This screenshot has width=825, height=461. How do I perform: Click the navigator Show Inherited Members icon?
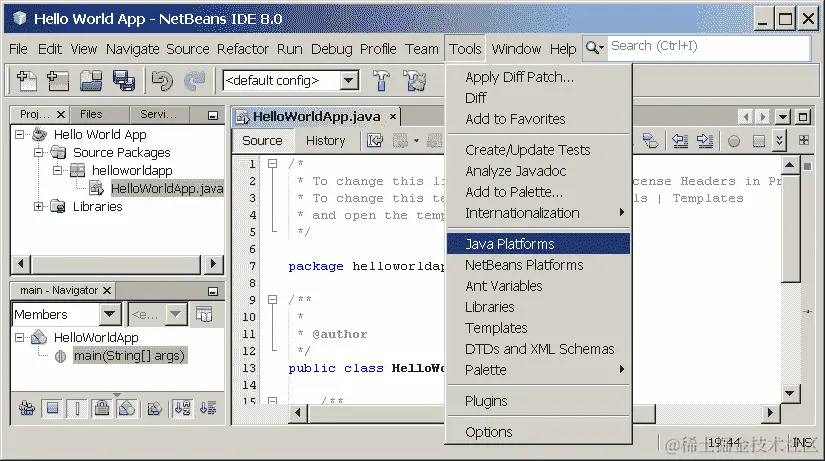pyautogui.click(x=27, y=408)
